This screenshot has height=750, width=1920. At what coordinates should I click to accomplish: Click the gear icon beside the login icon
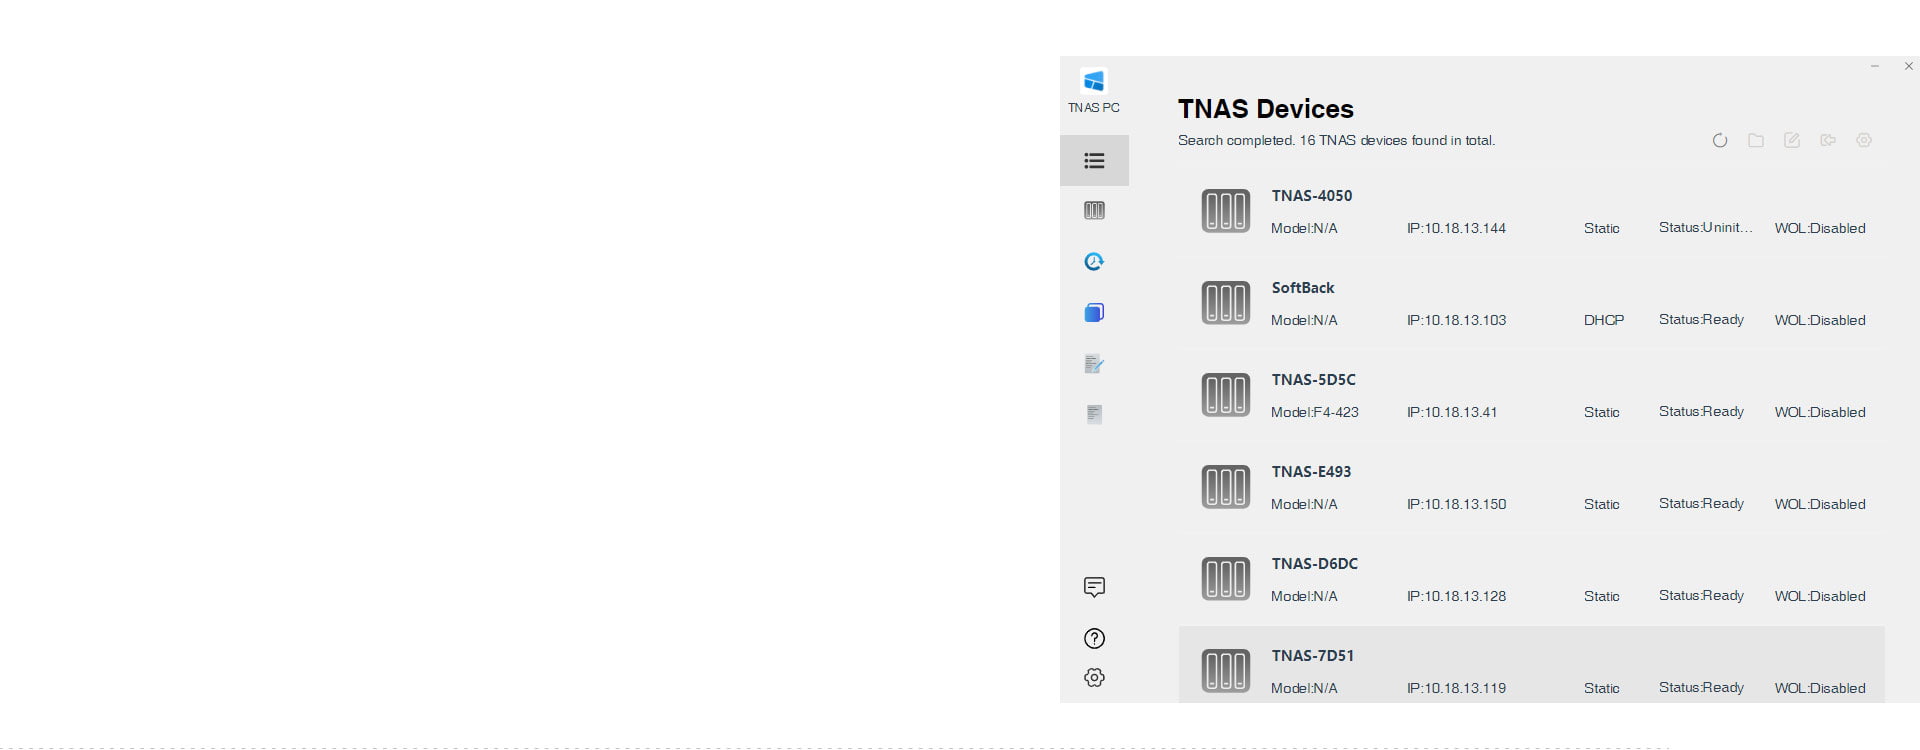(1863, 141)
